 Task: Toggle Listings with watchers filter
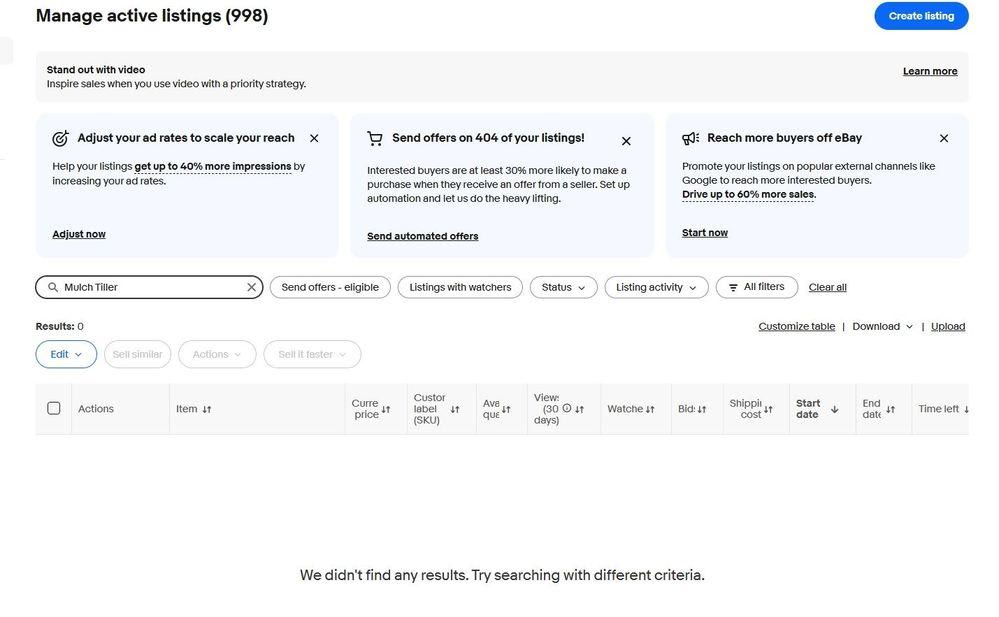[x=460, y=287]
